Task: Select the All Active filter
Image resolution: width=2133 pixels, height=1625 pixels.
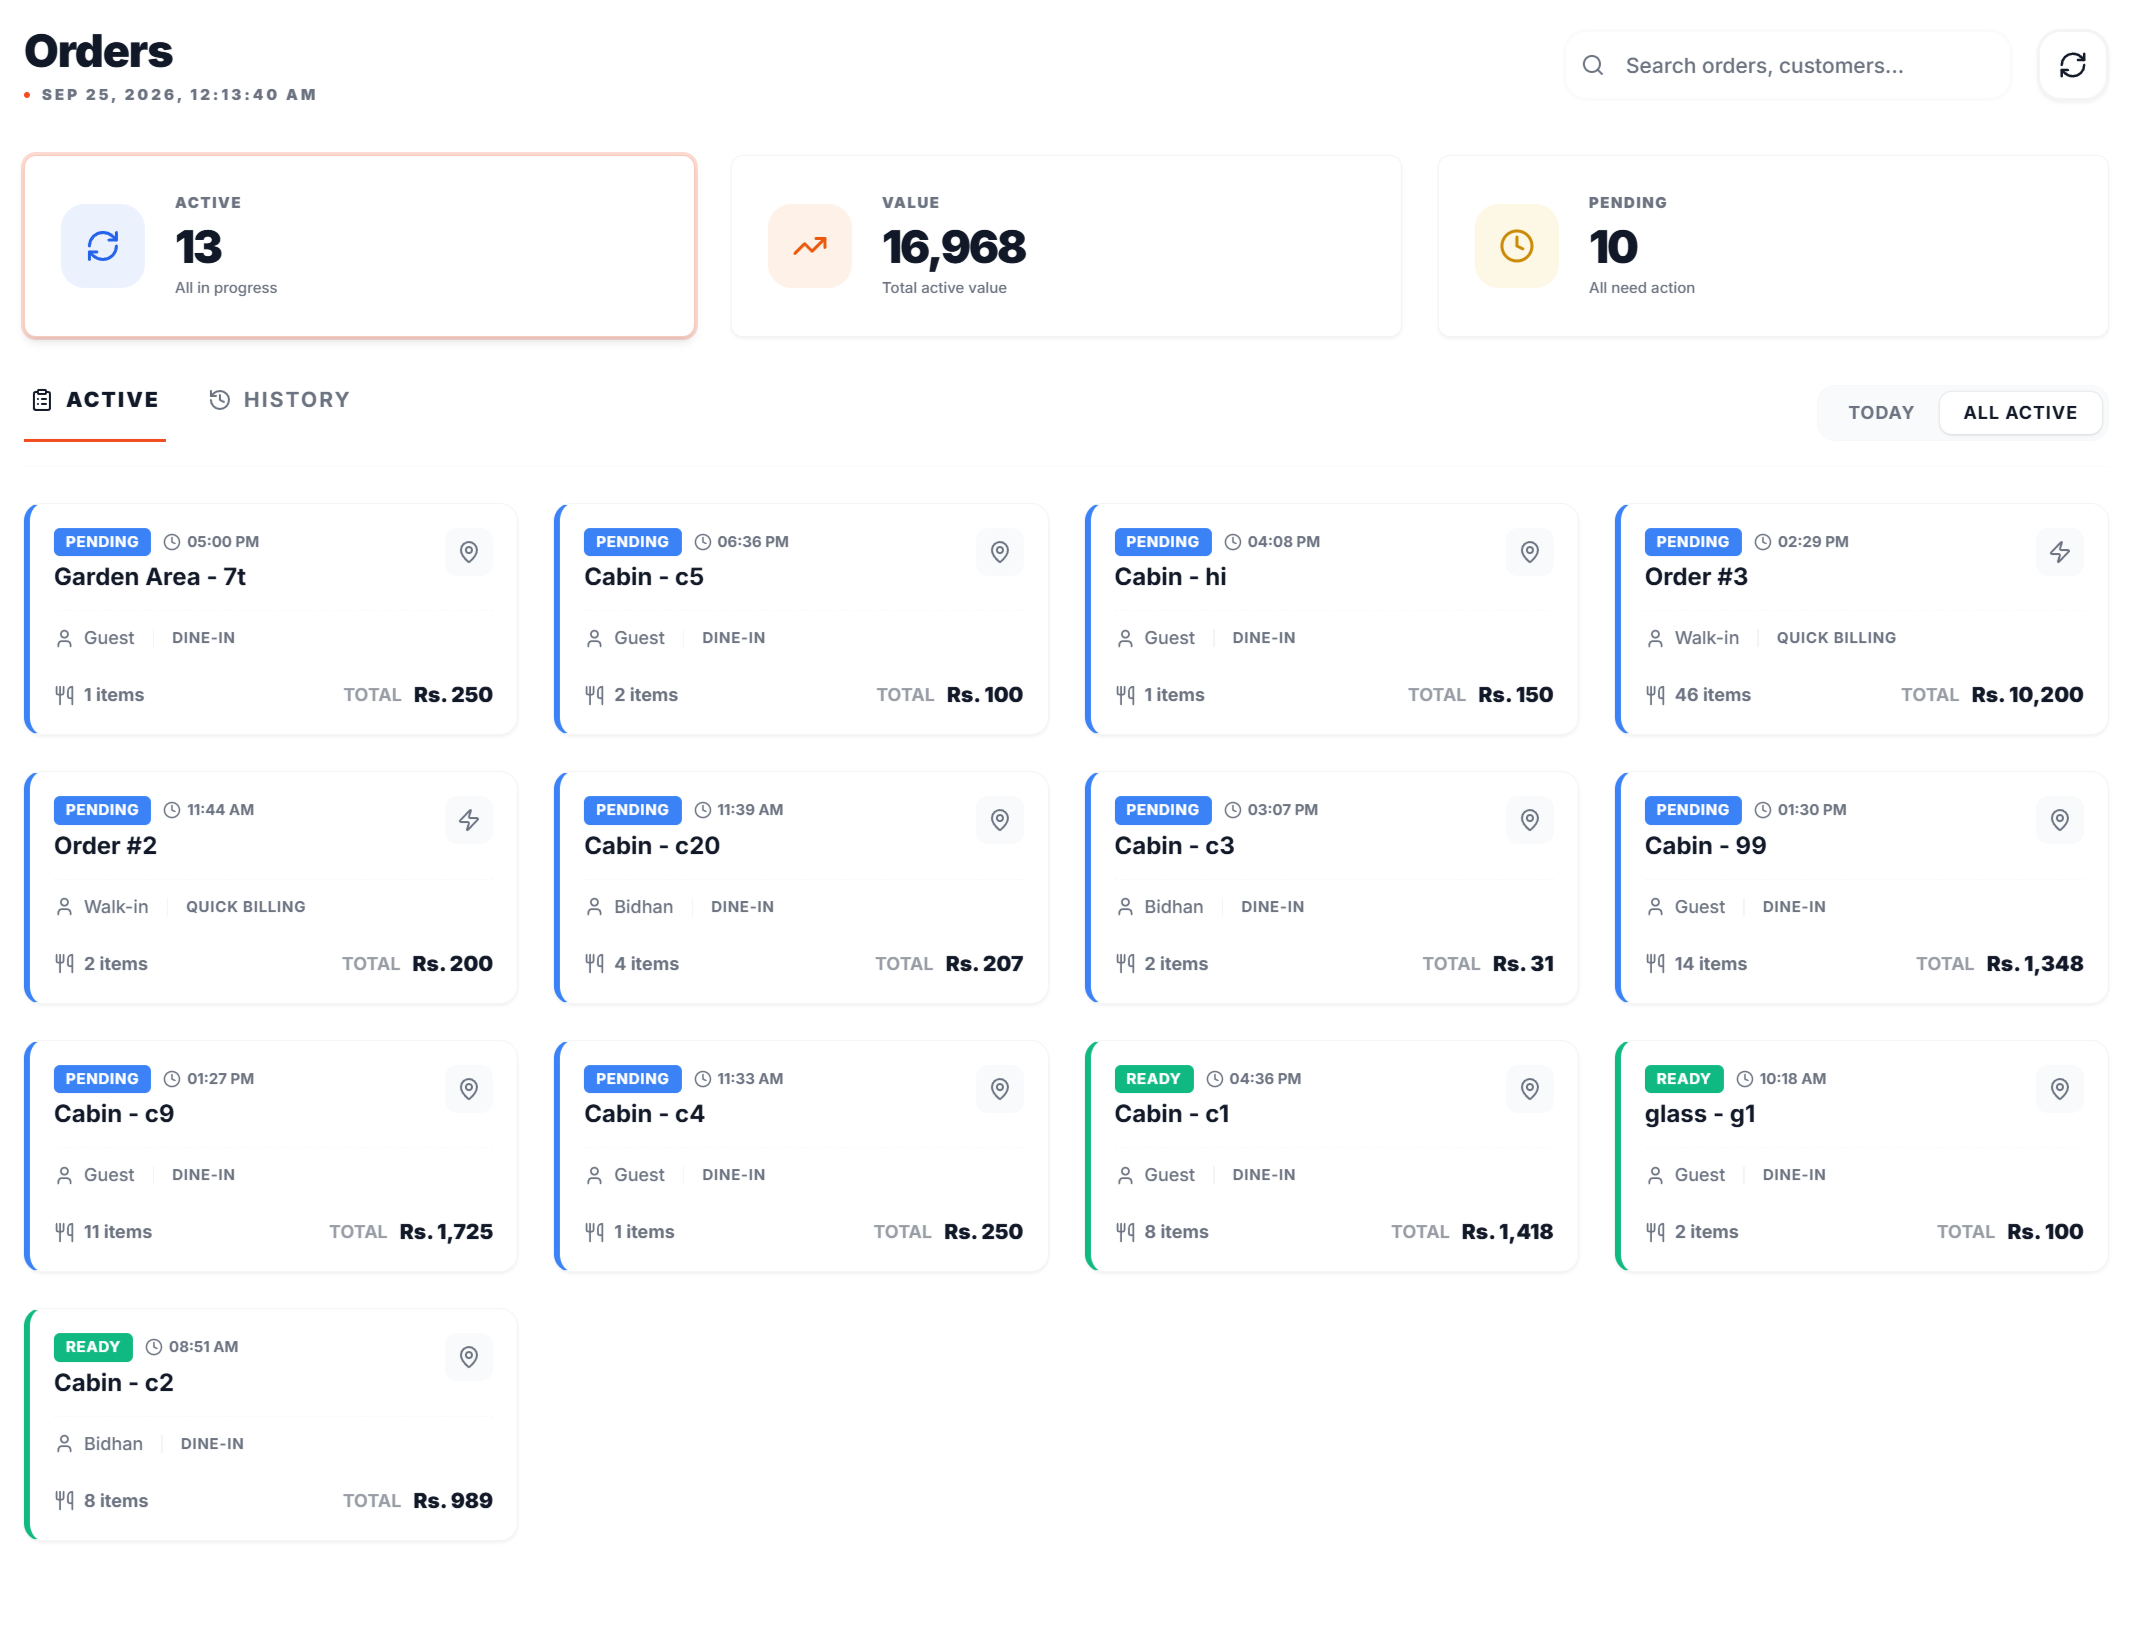Action: click(2020, 413)
